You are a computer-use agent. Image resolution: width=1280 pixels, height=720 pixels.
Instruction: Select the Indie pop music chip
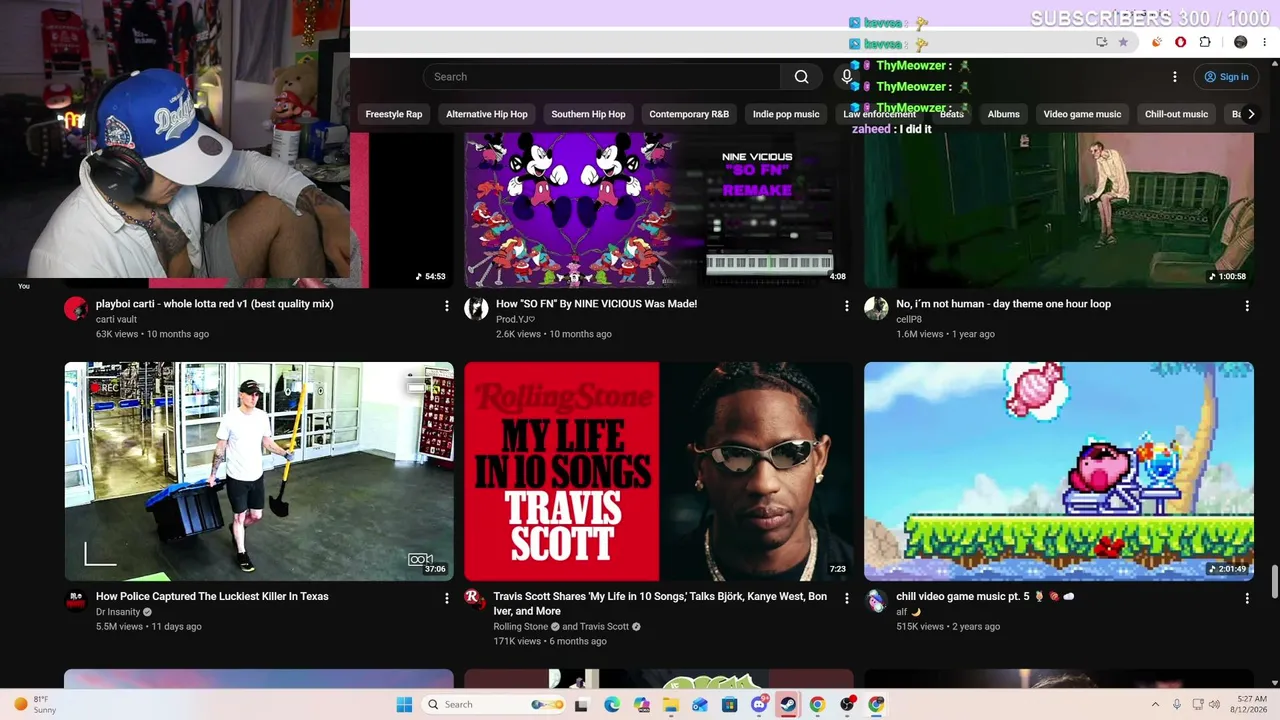pyautogui.click(x=786, y=114)
